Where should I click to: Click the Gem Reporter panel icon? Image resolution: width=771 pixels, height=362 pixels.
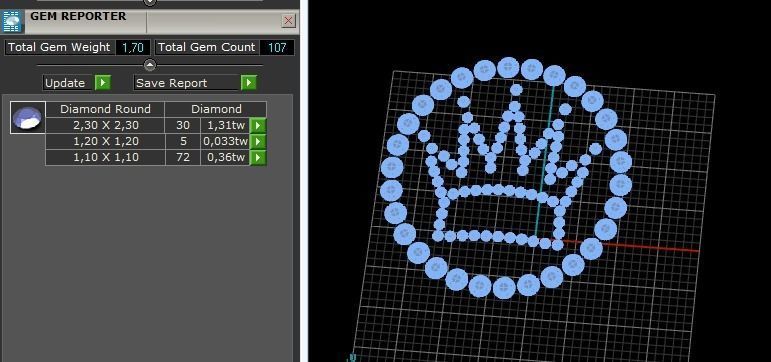[x=11, y=22]
